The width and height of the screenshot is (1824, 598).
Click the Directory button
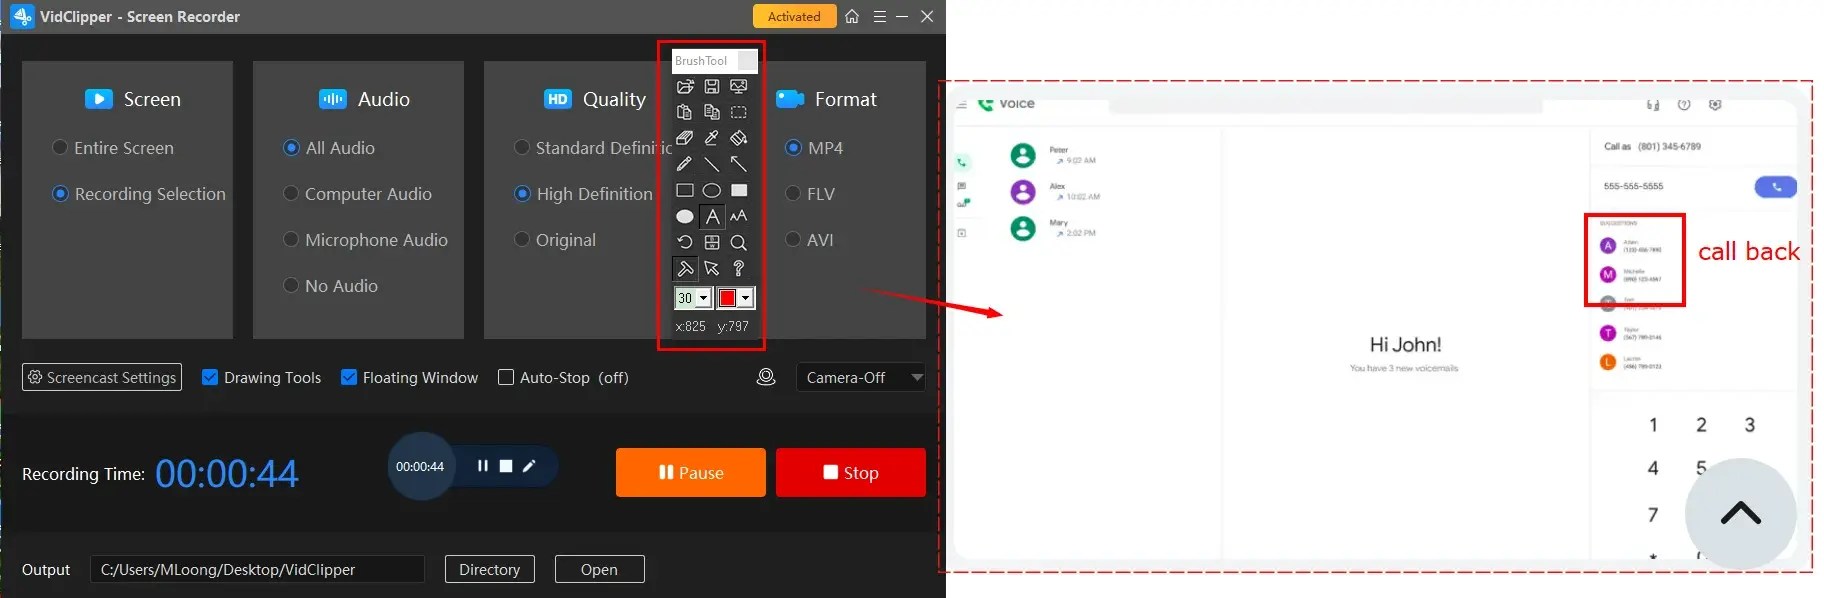[x=490, y=569]
